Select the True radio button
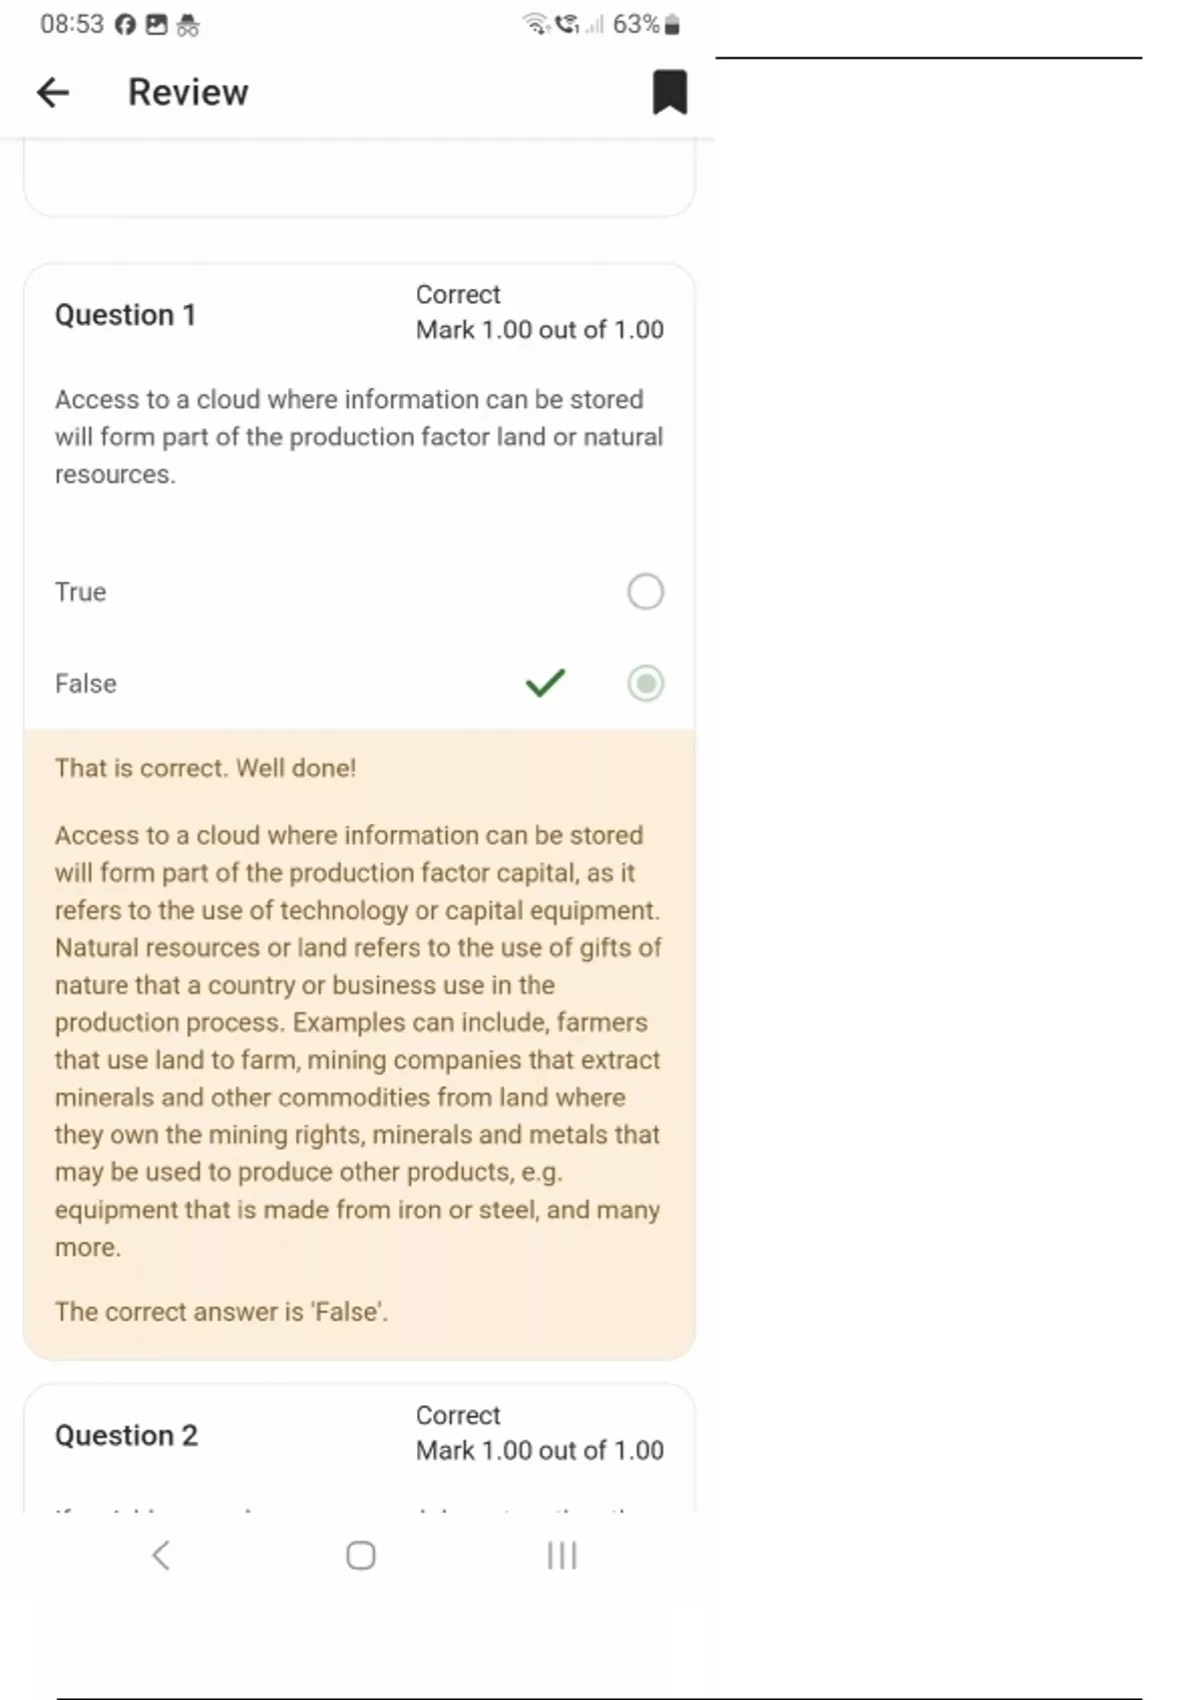1200x1700 pixels. (x=645, y=591)
